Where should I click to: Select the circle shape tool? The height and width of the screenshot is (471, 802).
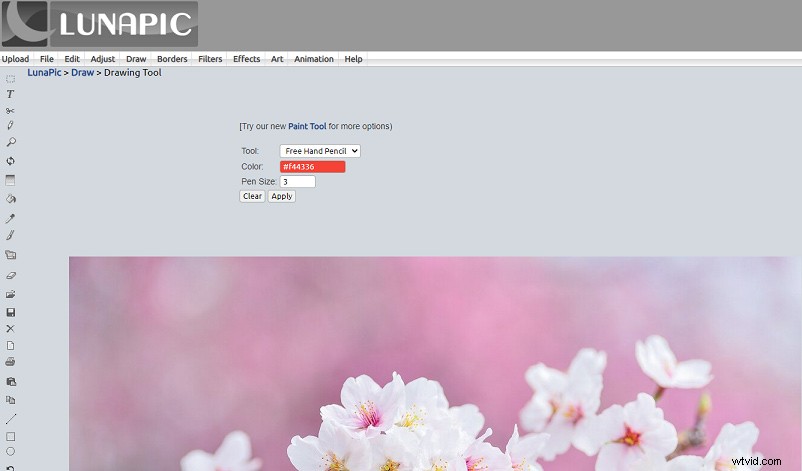tap(10, 452)
